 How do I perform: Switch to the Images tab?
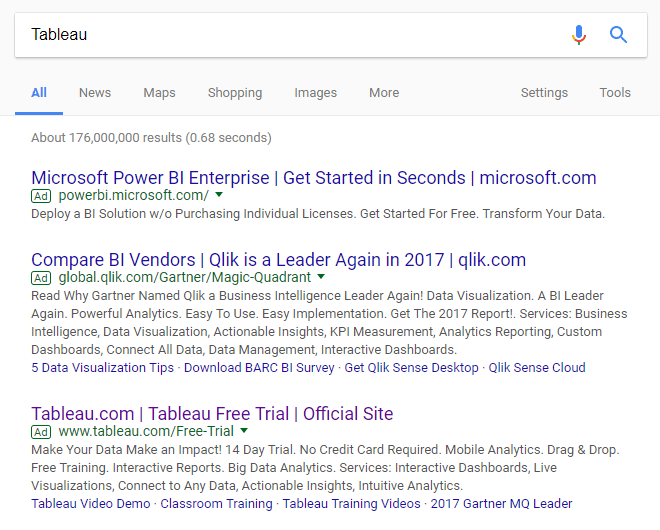[x=315, y=93]
